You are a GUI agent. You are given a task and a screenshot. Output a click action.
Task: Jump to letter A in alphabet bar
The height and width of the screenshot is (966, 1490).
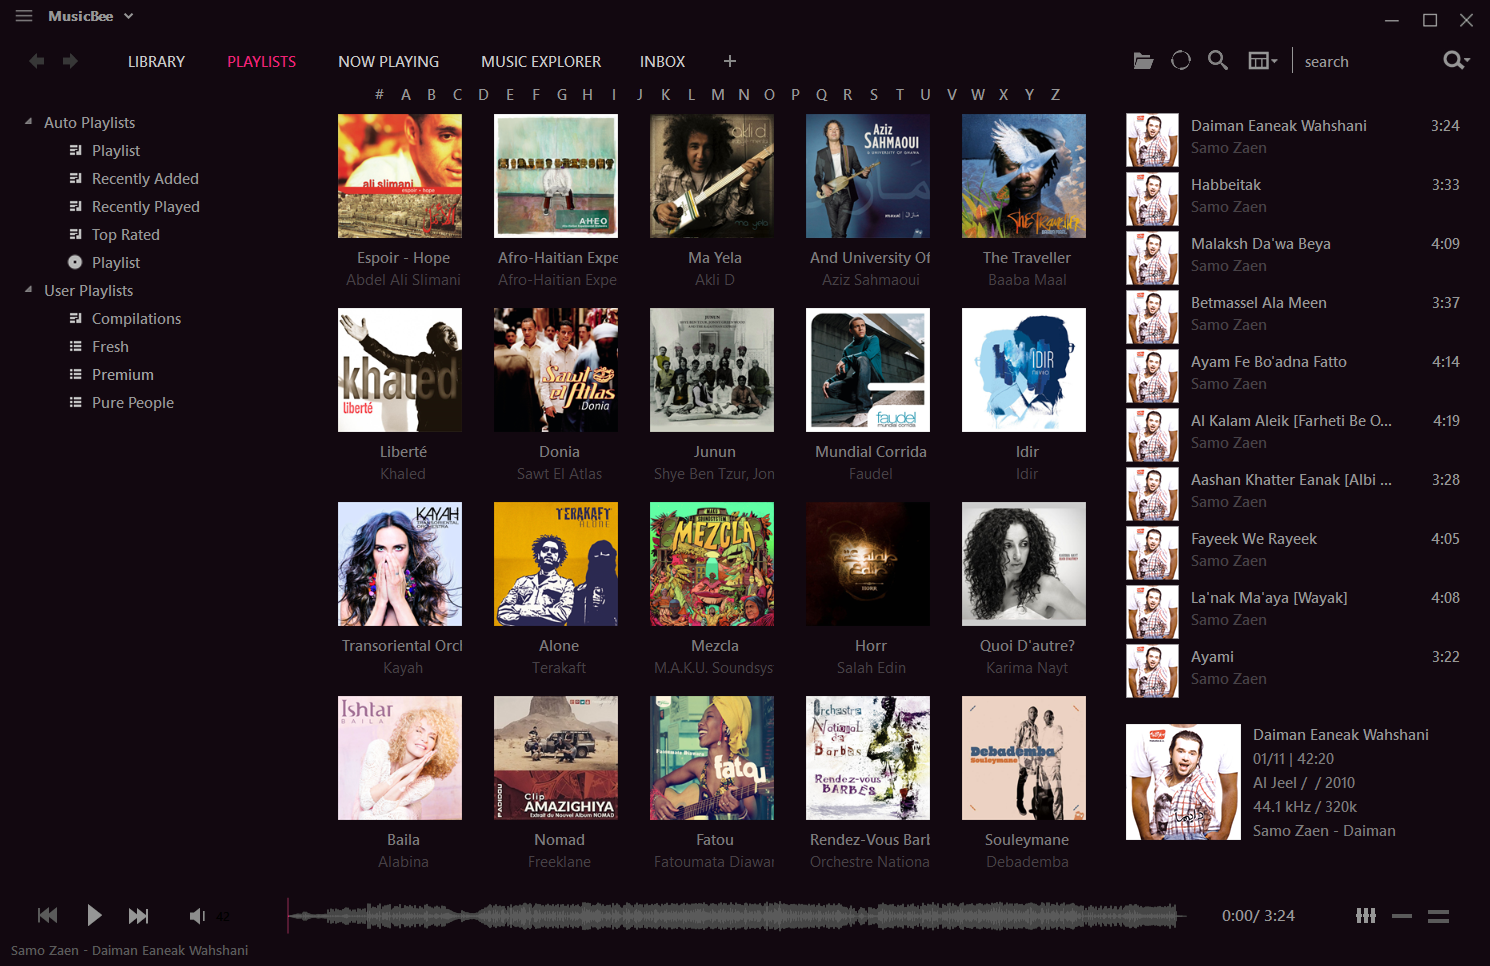(406, 94)
